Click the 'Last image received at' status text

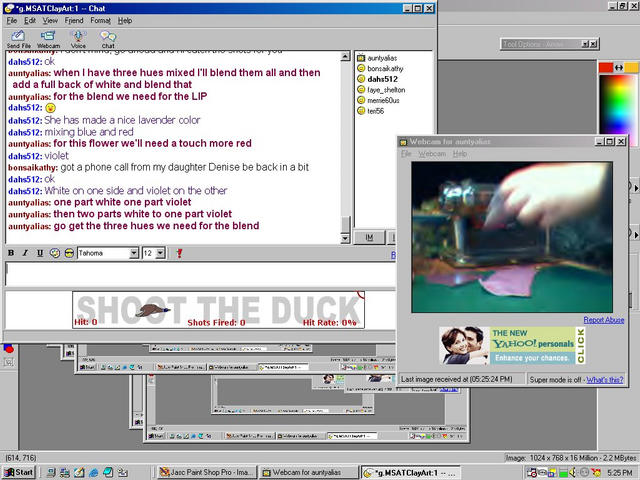click(x=456, y=379)
